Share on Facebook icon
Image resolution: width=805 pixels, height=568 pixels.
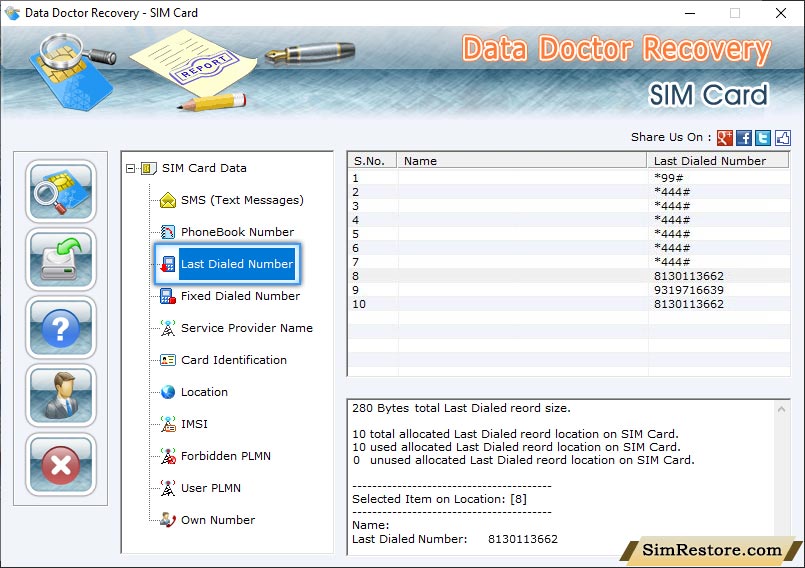(x=744, y=138)
